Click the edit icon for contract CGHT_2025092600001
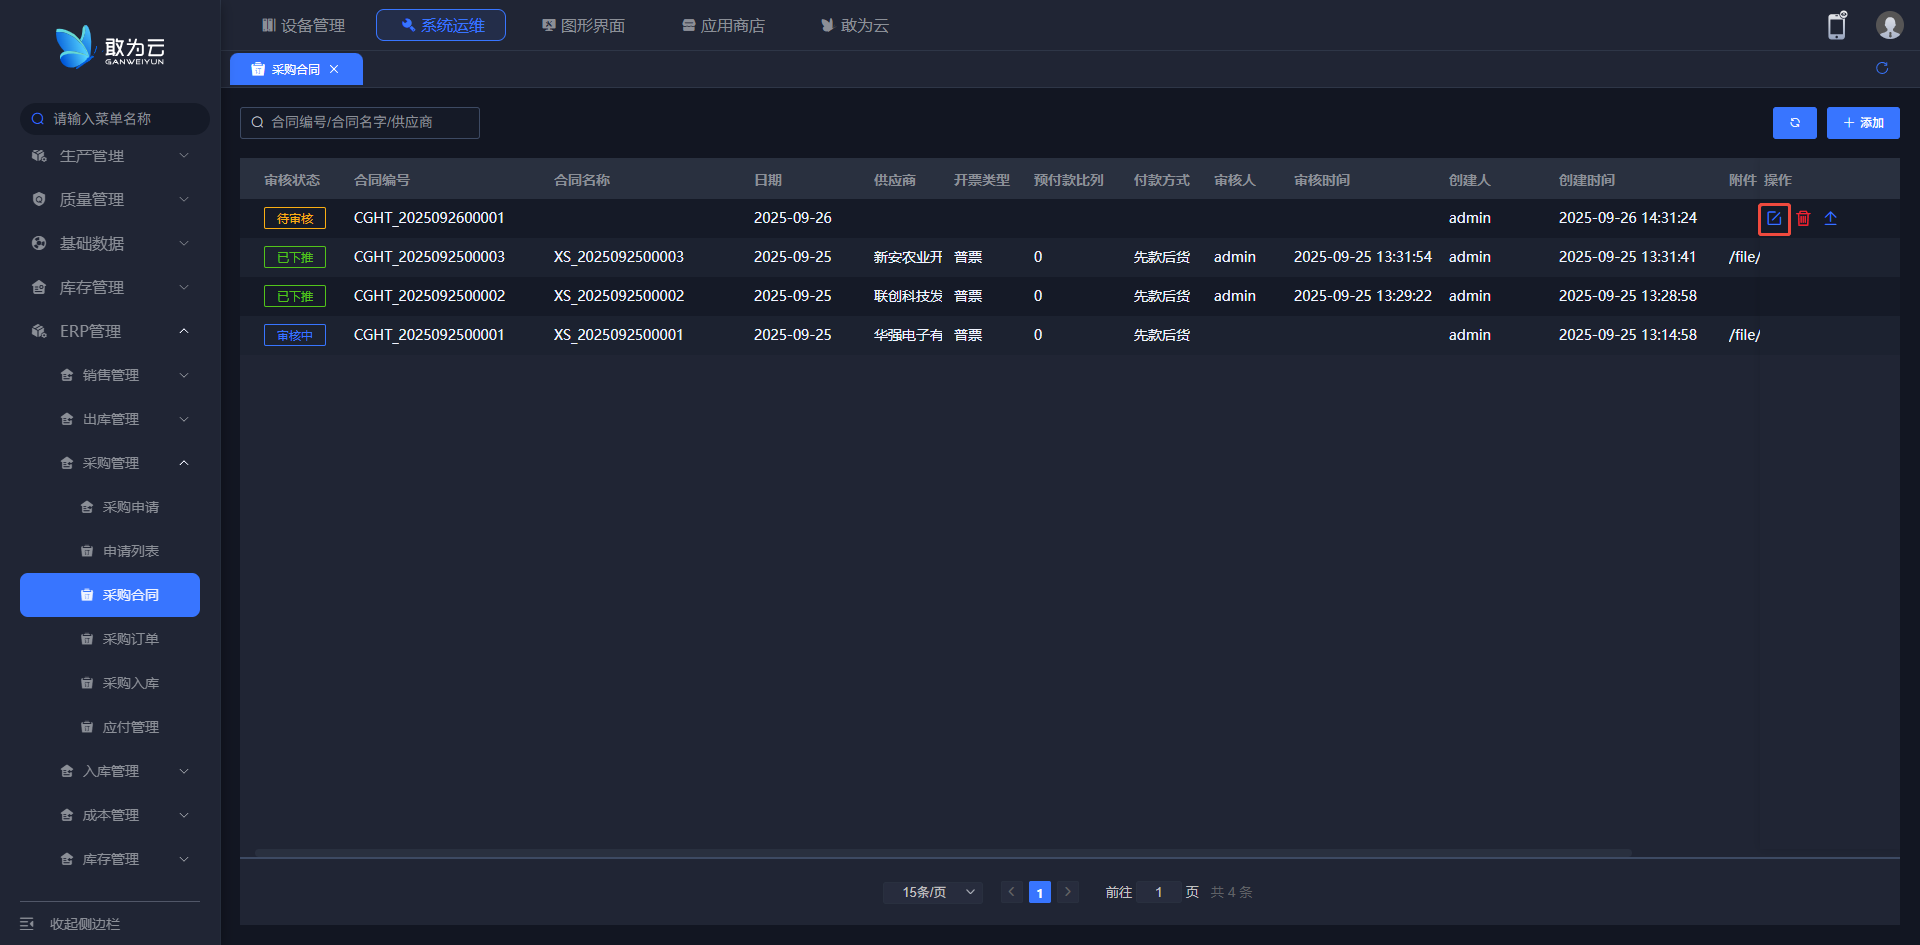This screenshot has width=1920, height=945. point(1773,218)
